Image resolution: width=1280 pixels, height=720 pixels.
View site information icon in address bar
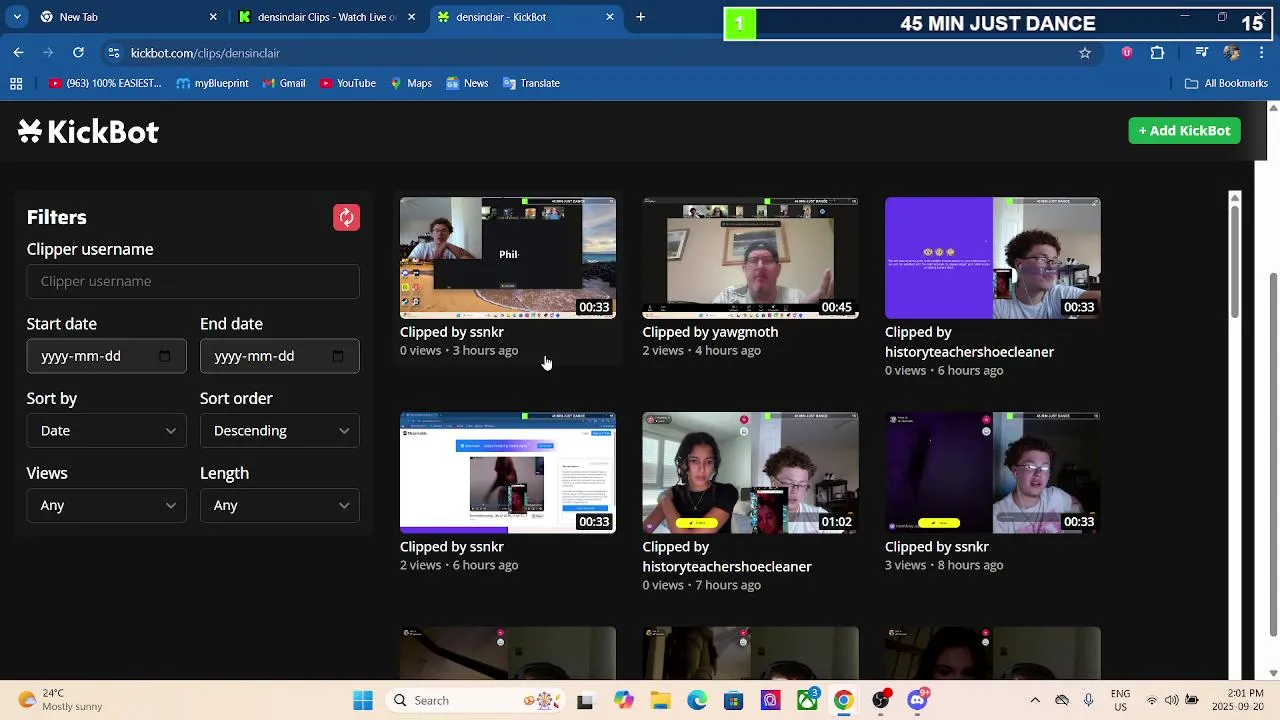pyautogui.click(x=113, y=53)
